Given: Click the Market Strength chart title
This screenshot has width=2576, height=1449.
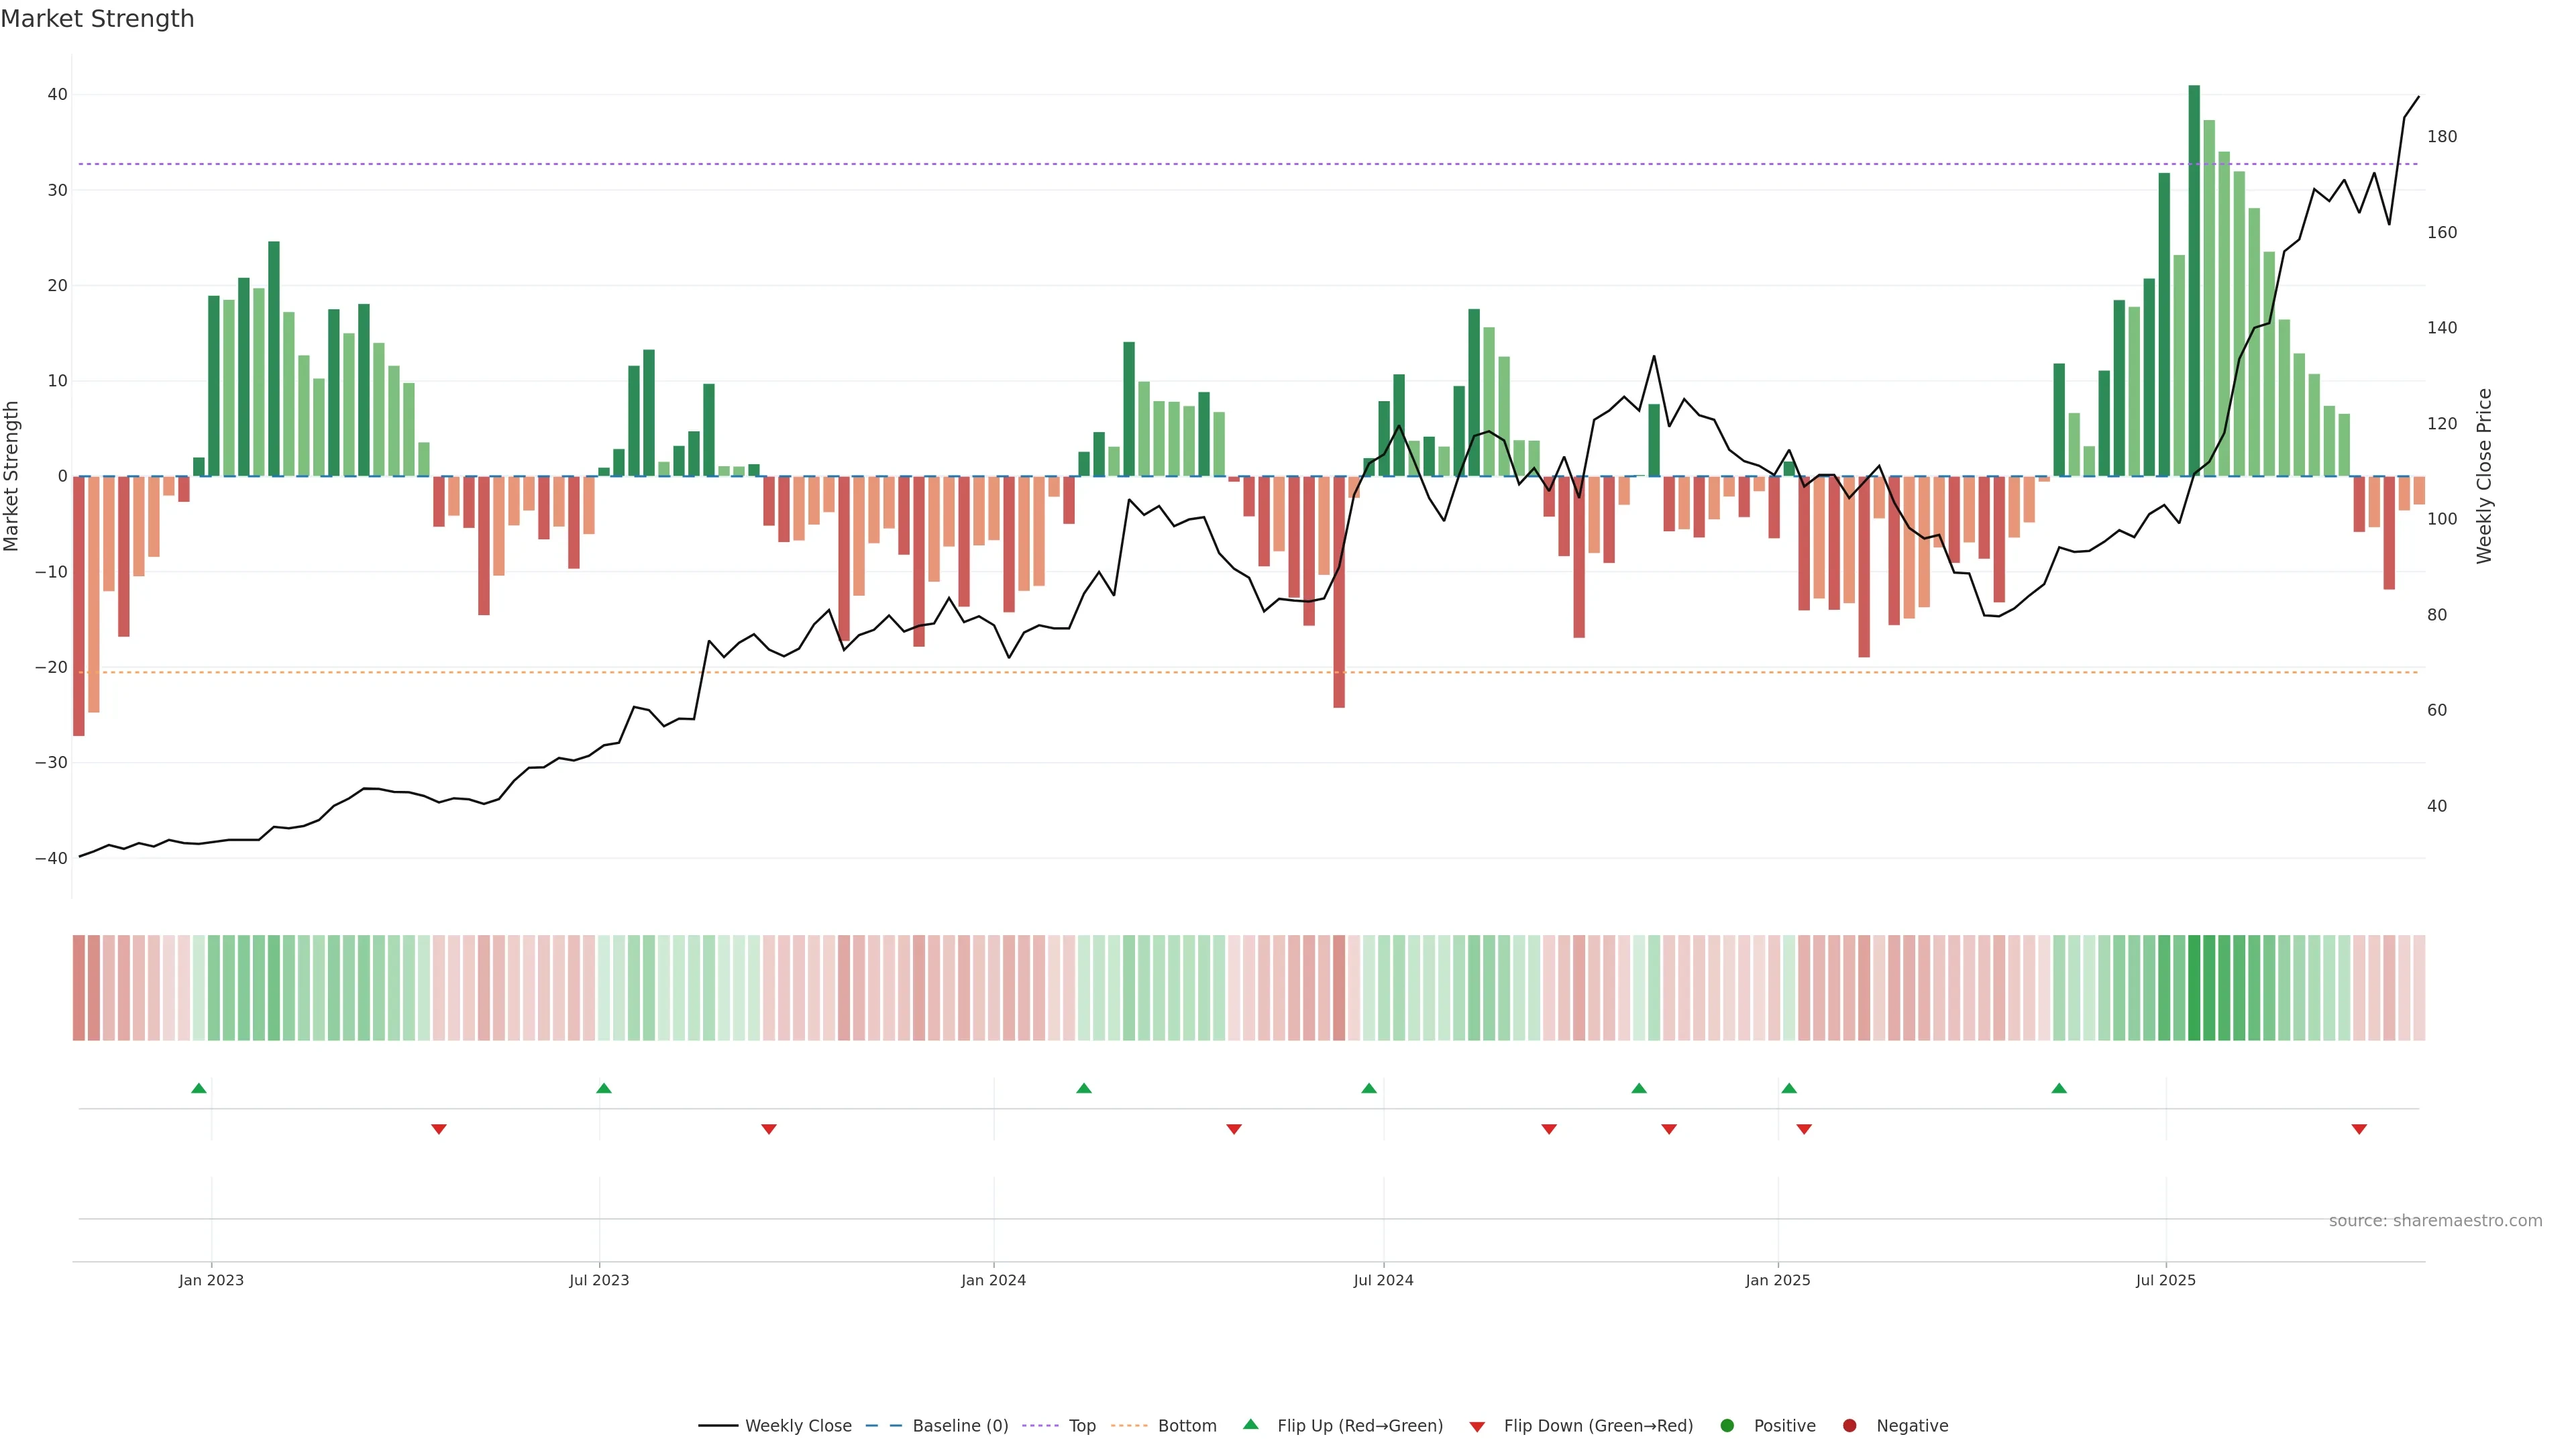Looking at the screenshot, I should tap(97, 19).
